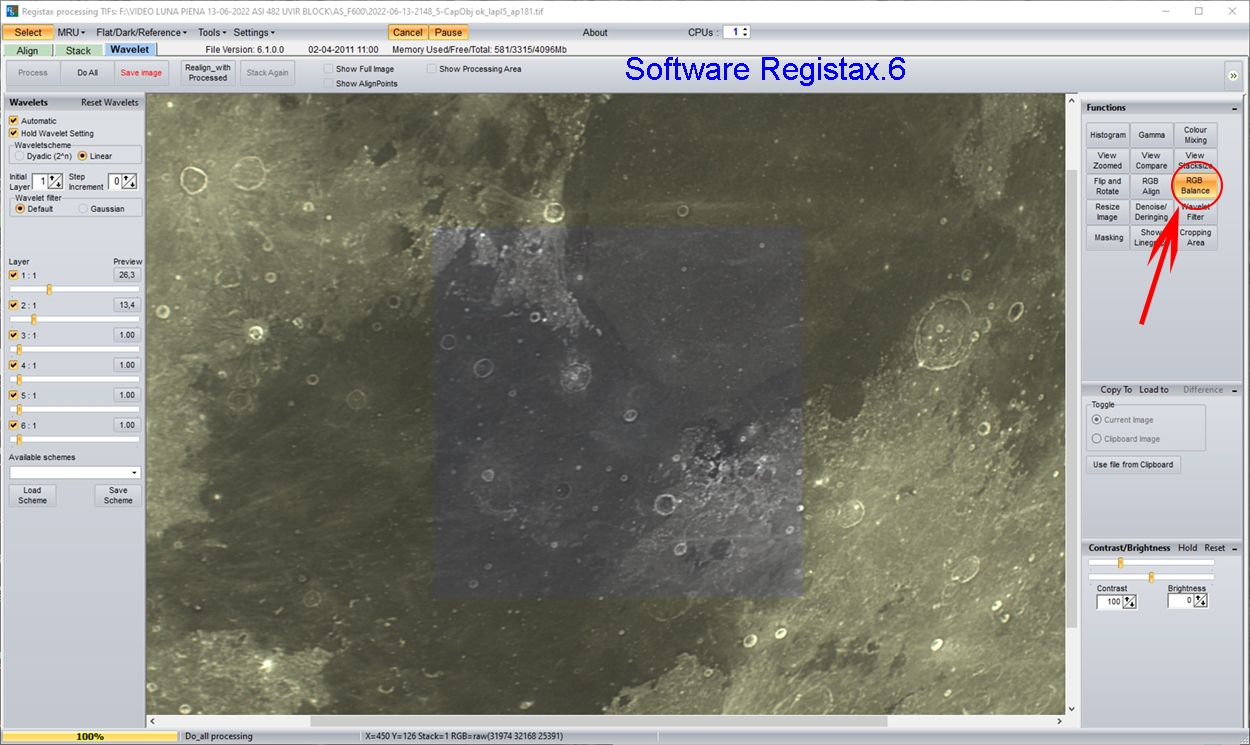Click the Load Scheme button

[x=33, y=495]
